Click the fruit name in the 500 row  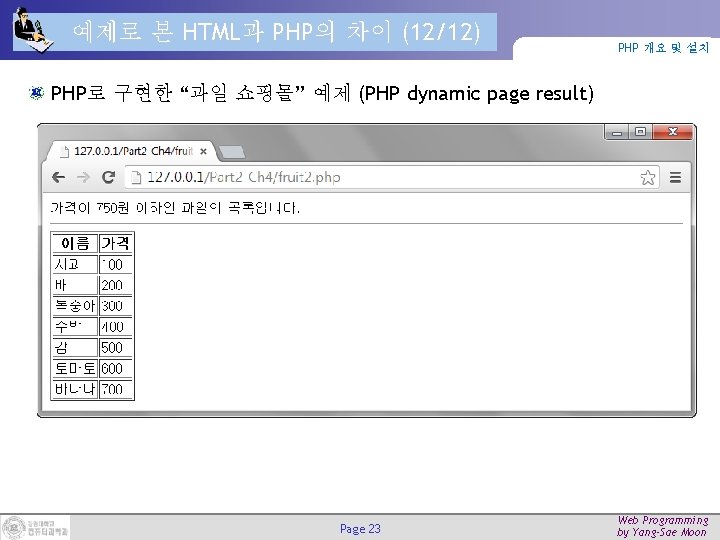[75, 347]
